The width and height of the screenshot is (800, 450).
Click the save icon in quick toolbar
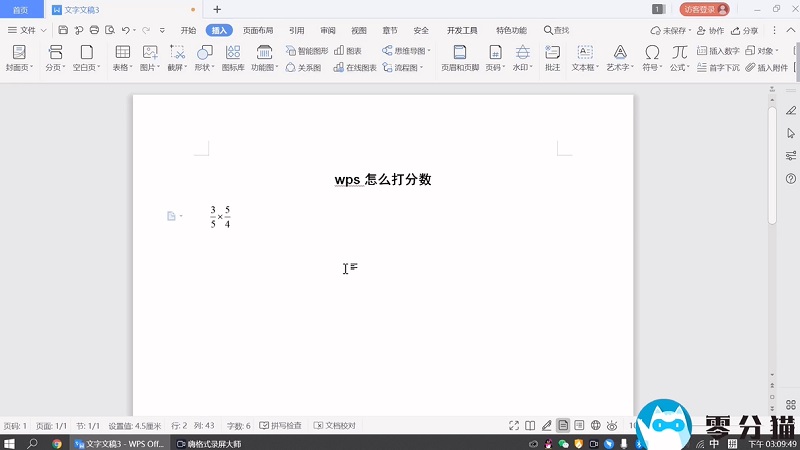63,31
